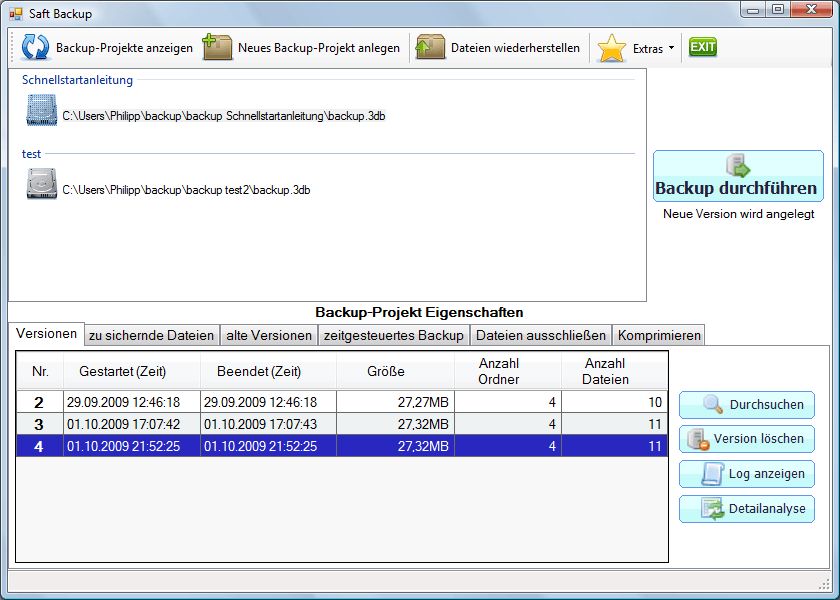Viewport: 840px width, 600px height.
Task: Click the Dateien wiederherstellen restore icon
Action: coord(432,46)
